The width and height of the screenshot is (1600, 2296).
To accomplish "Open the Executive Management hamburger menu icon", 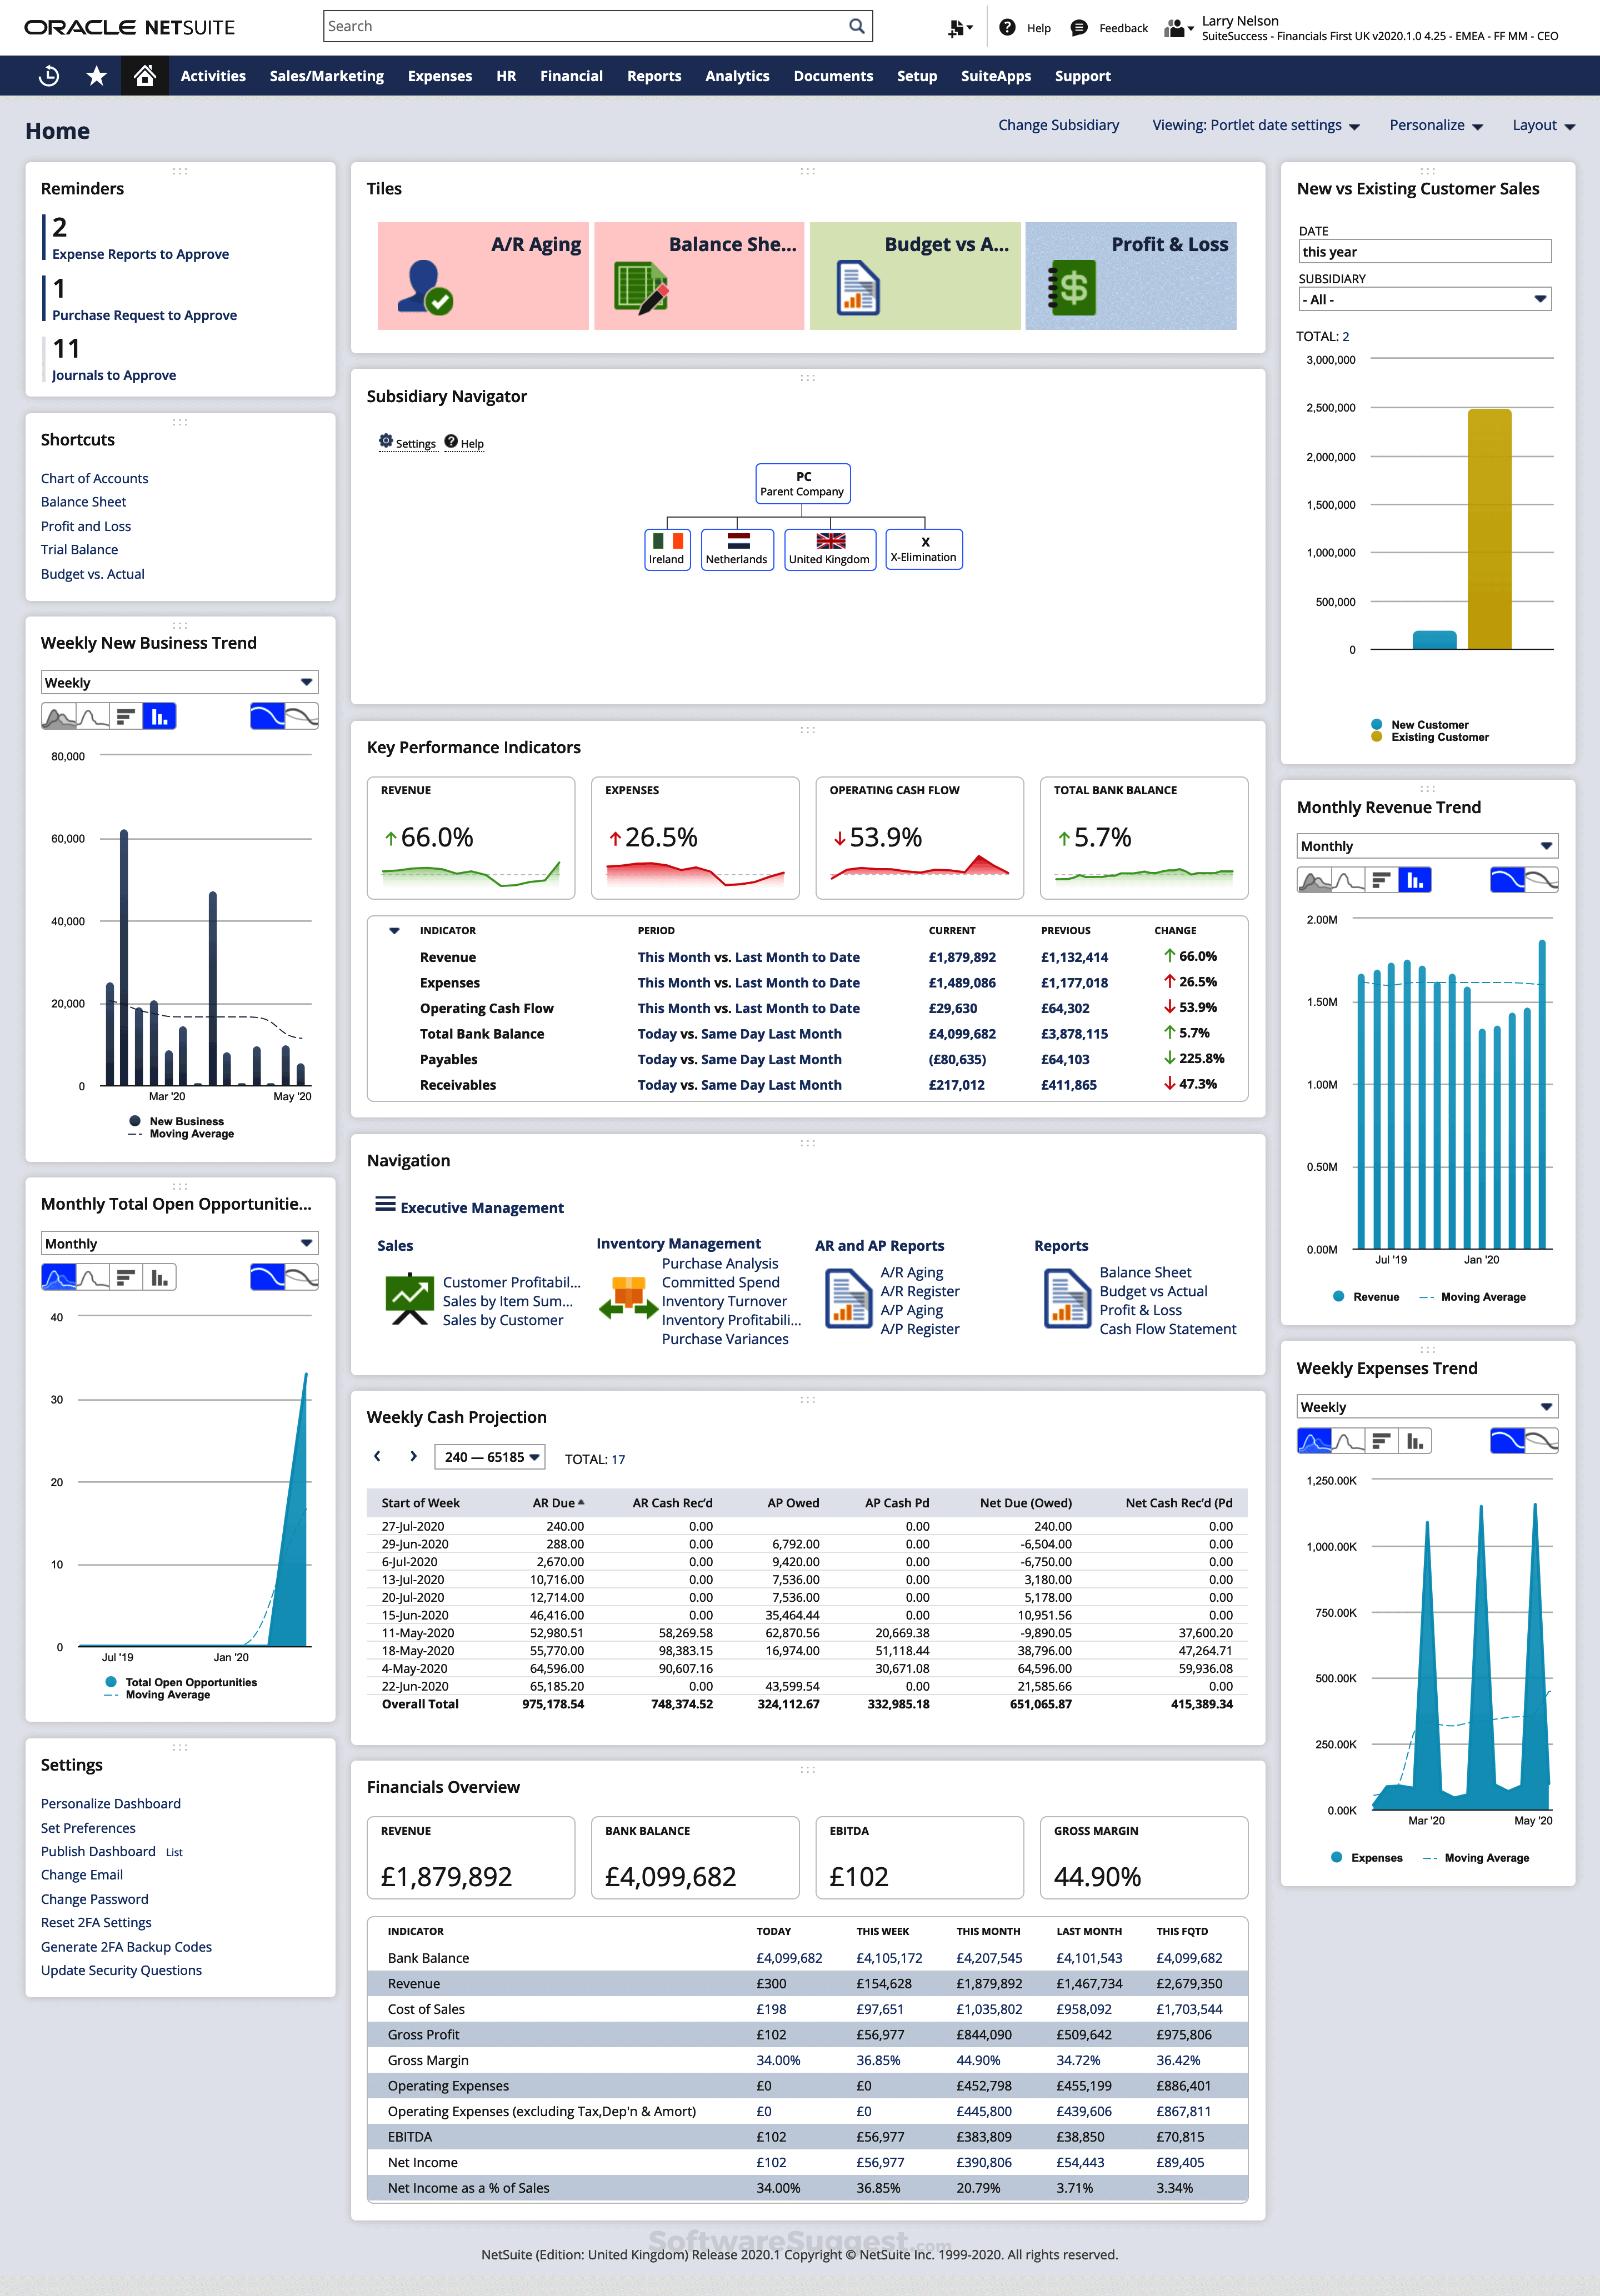I will click(385, 1204).
